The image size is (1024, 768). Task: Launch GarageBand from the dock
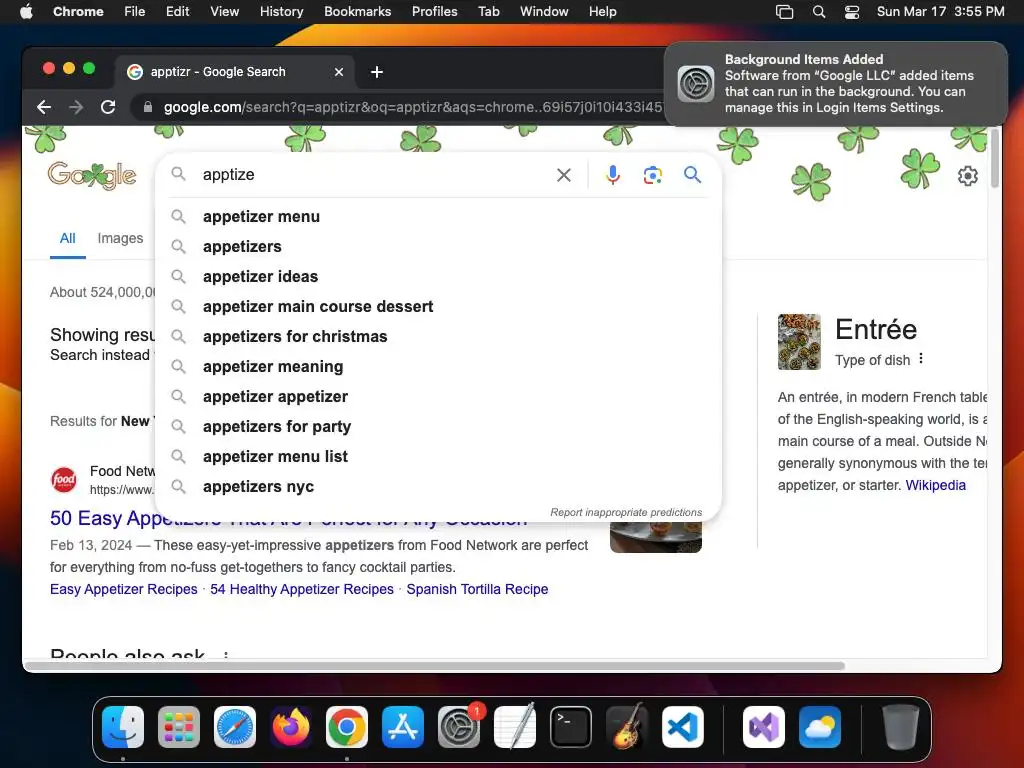[x=627, y=727]
